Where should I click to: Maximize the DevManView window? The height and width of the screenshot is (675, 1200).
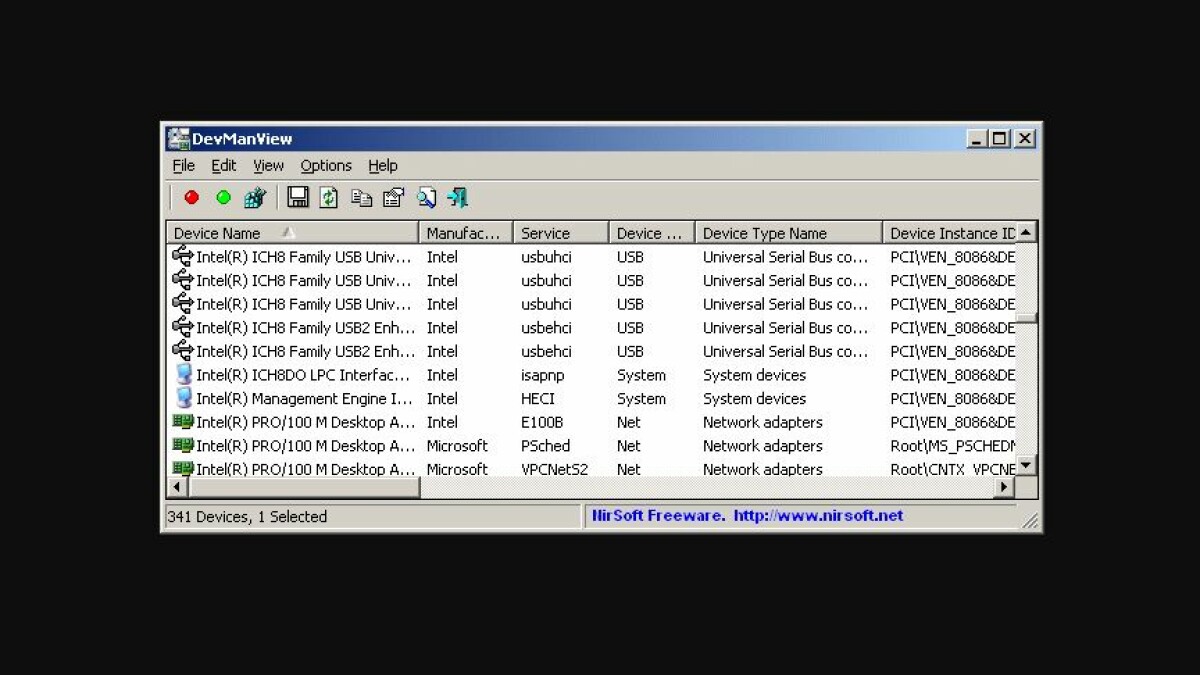(999, 139)
